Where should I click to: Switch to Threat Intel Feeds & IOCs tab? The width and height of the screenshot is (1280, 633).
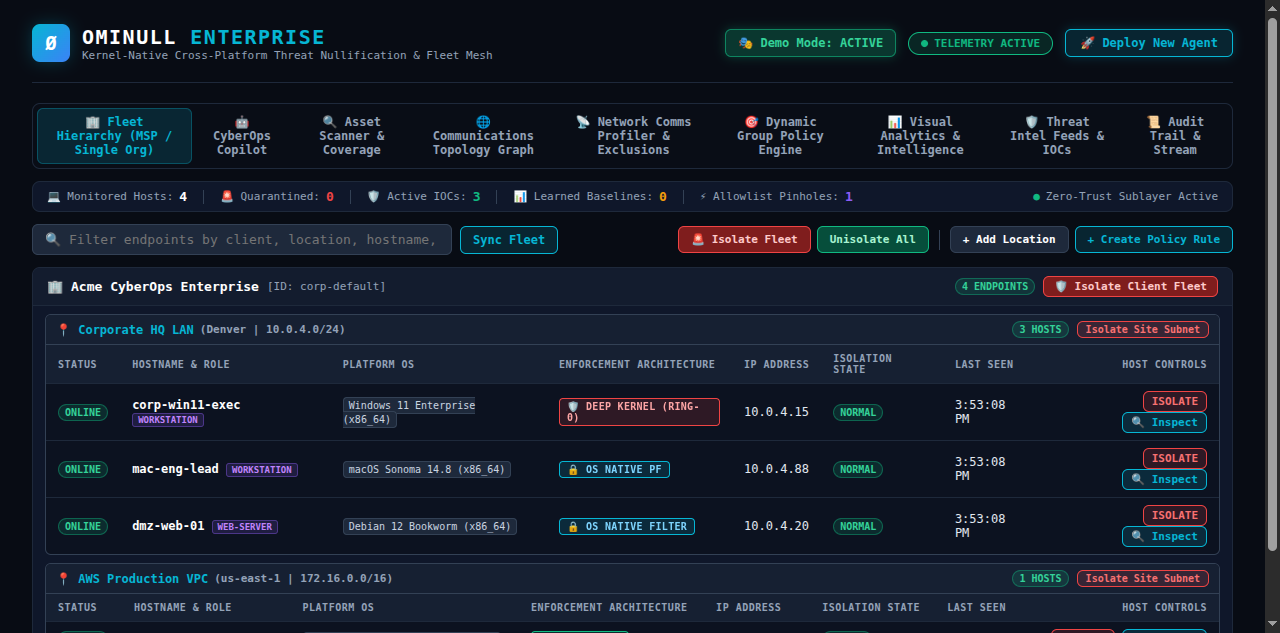pyautogui.click(x=1057, y=136)
